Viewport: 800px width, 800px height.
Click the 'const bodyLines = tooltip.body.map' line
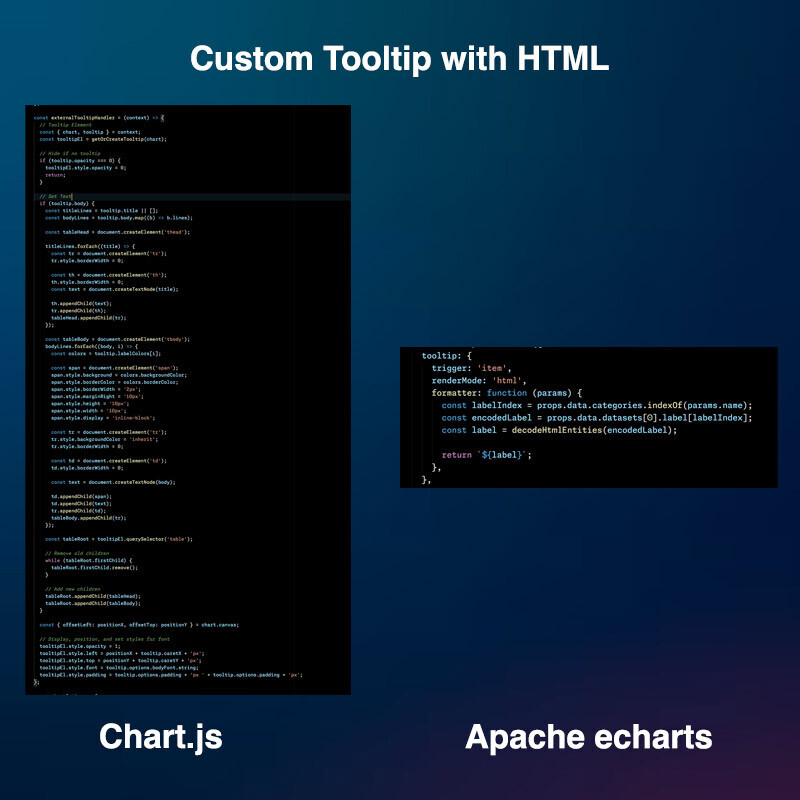click(x=118, y=218)
